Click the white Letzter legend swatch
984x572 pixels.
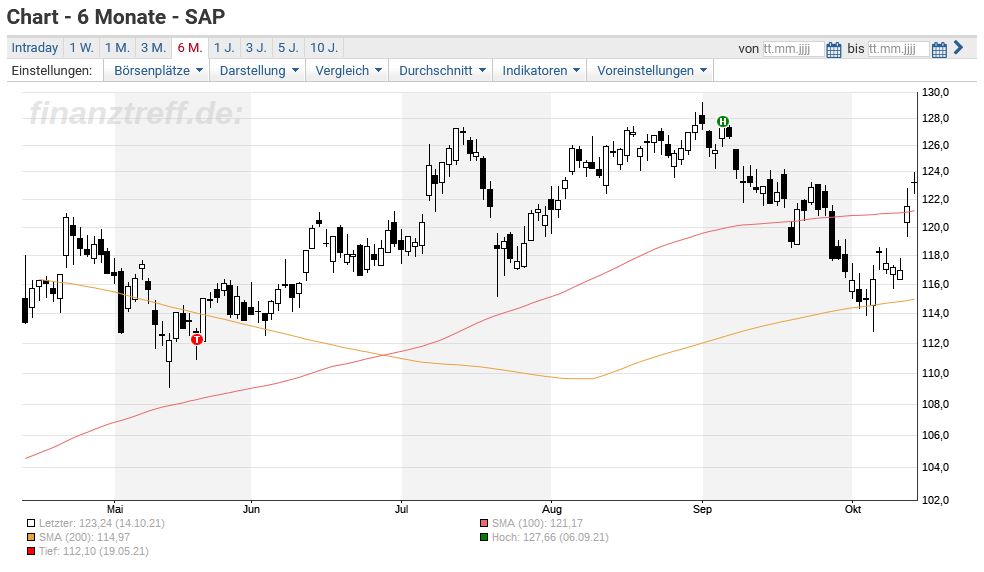pos(31,523)
